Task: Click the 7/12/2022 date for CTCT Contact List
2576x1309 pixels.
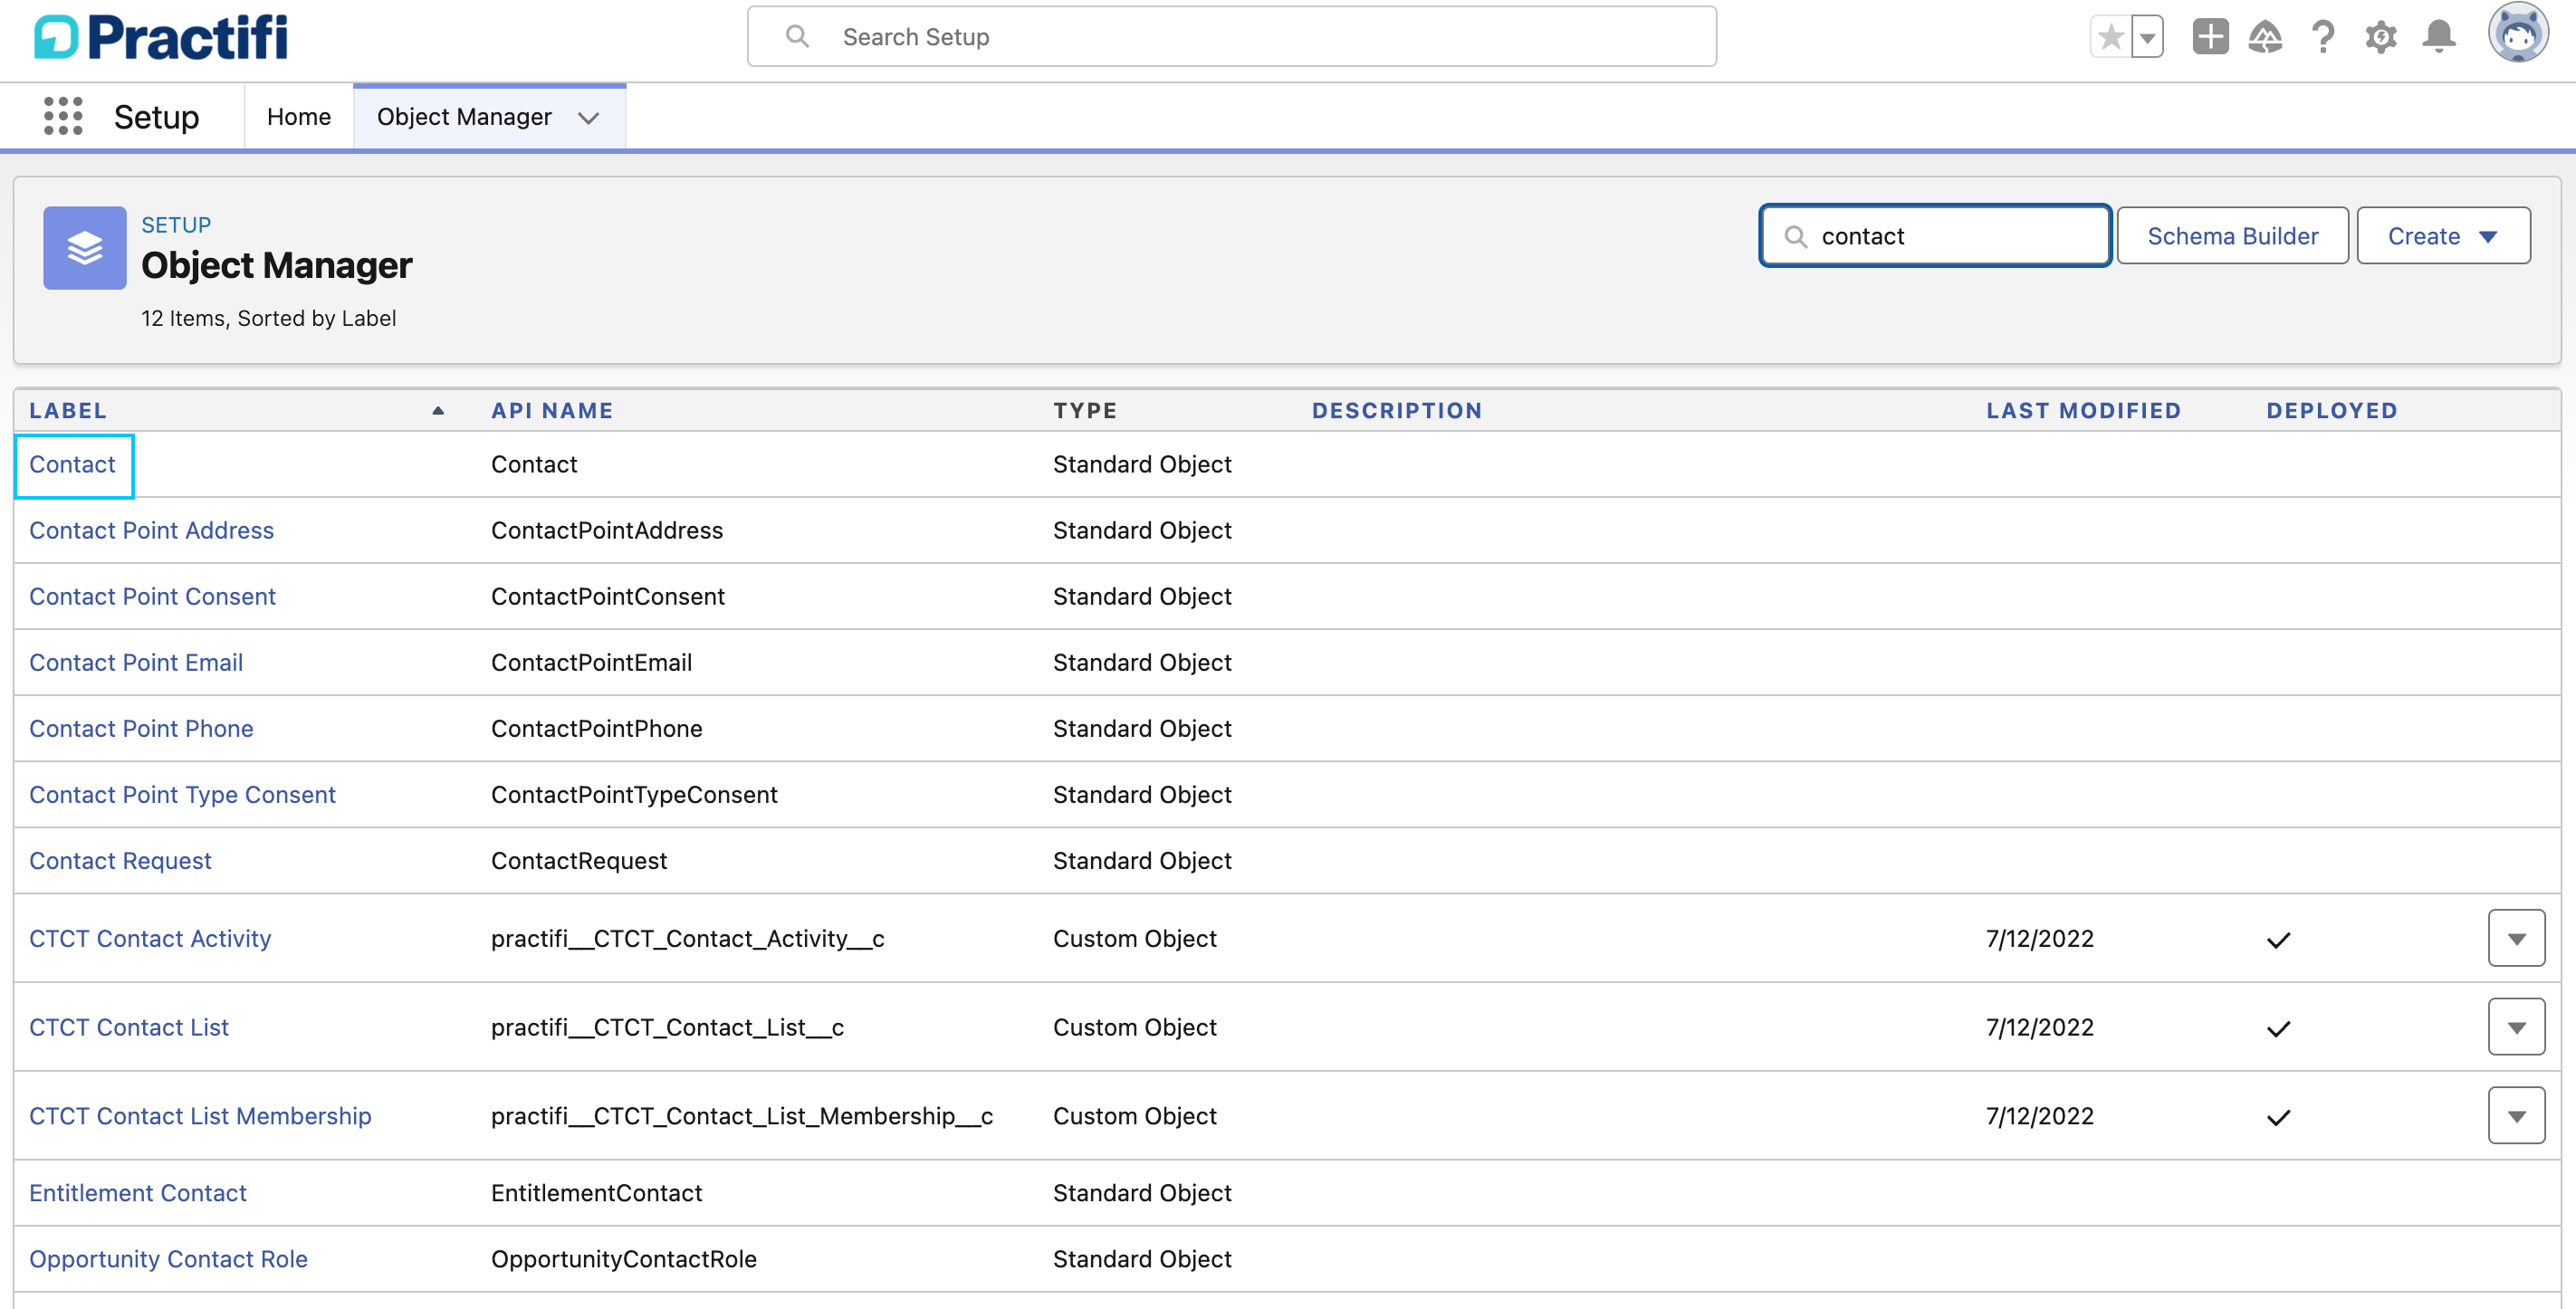Action: click(2039, 1027)
